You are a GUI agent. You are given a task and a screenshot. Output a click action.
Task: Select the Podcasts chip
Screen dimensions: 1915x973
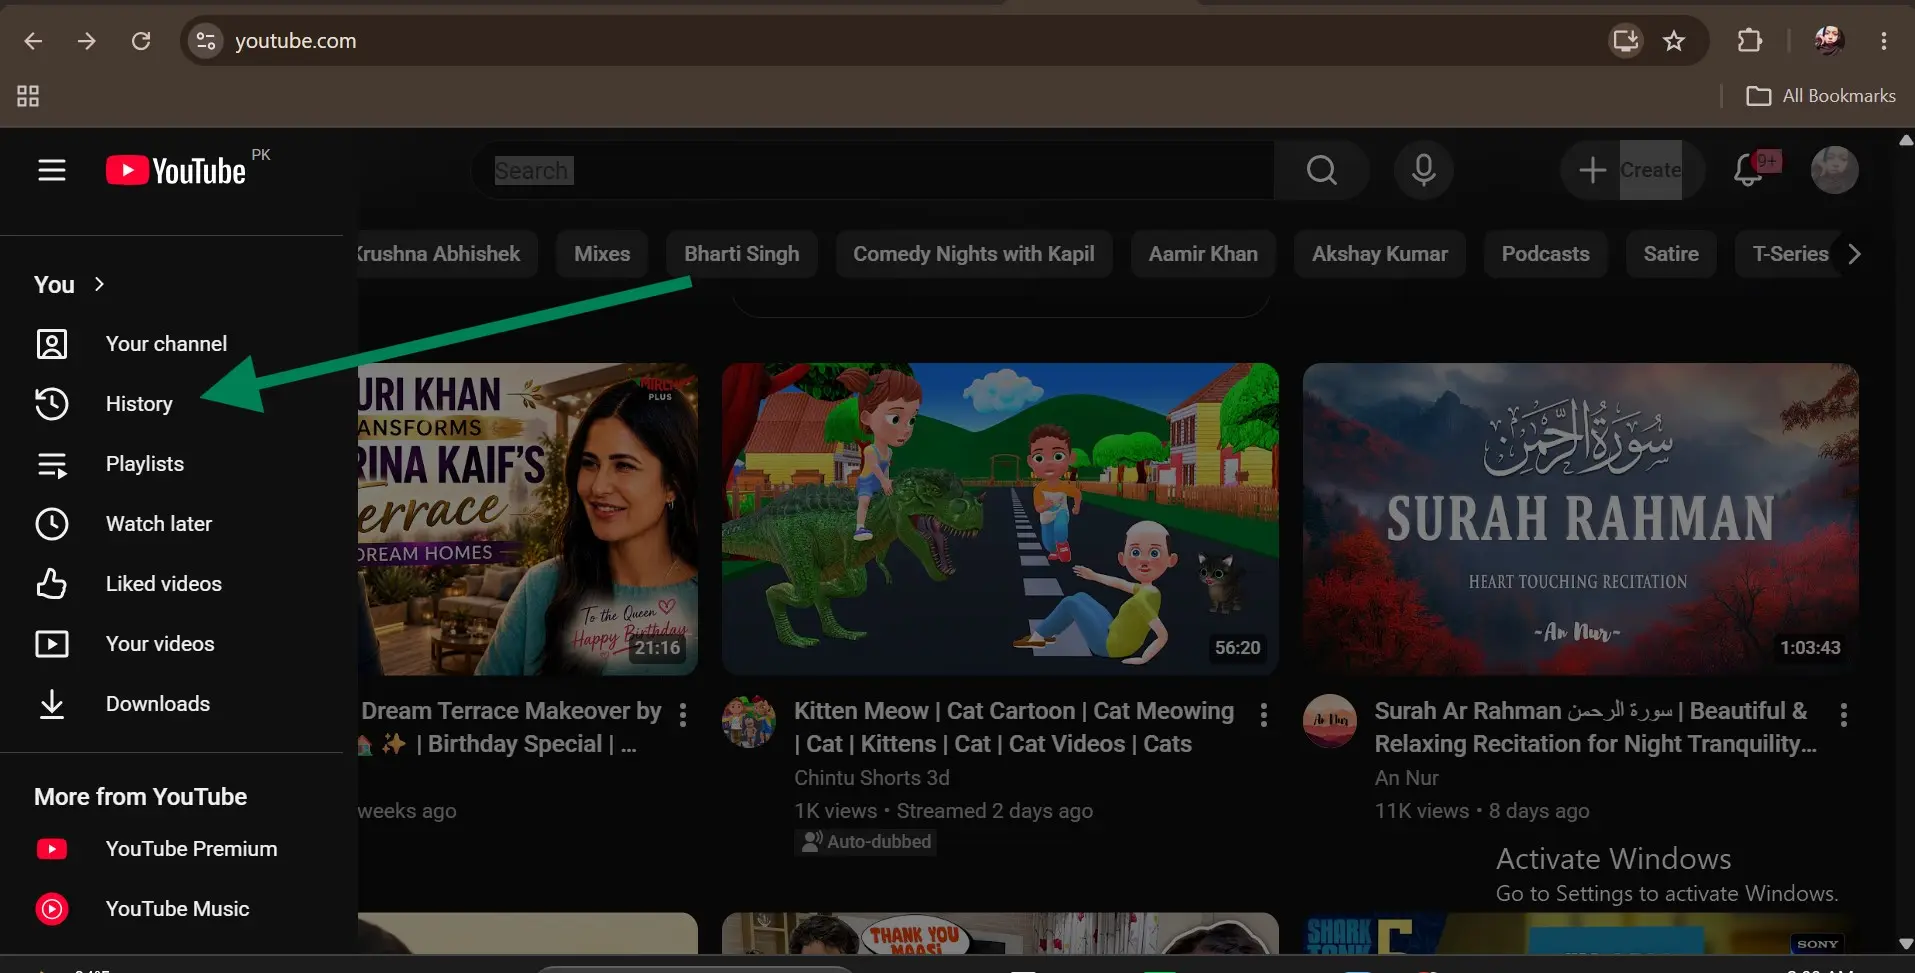tap(1546, 254)
